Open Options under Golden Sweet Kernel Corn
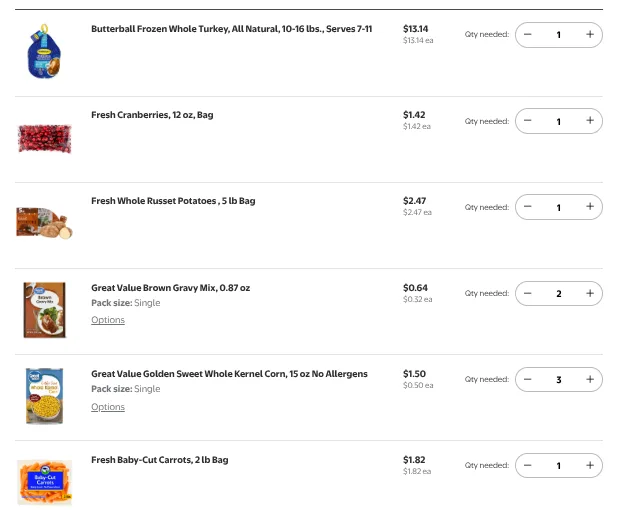 tap(108, 407)
